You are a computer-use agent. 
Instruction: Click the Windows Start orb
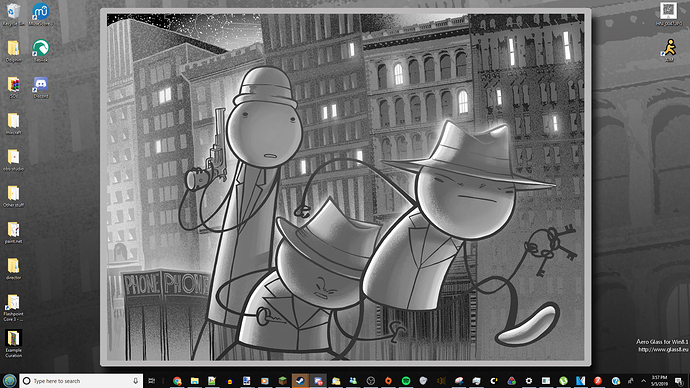(x=9, y=381)
